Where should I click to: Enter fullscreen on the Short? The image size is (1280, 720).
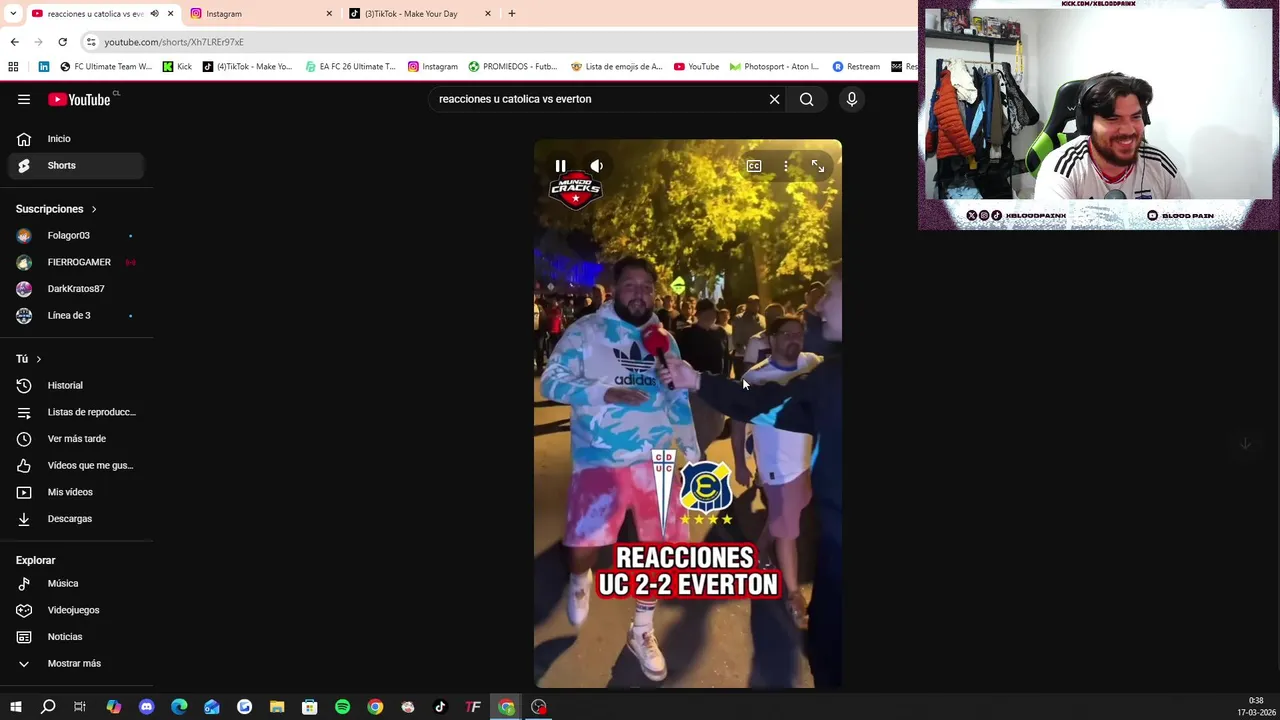818,166
